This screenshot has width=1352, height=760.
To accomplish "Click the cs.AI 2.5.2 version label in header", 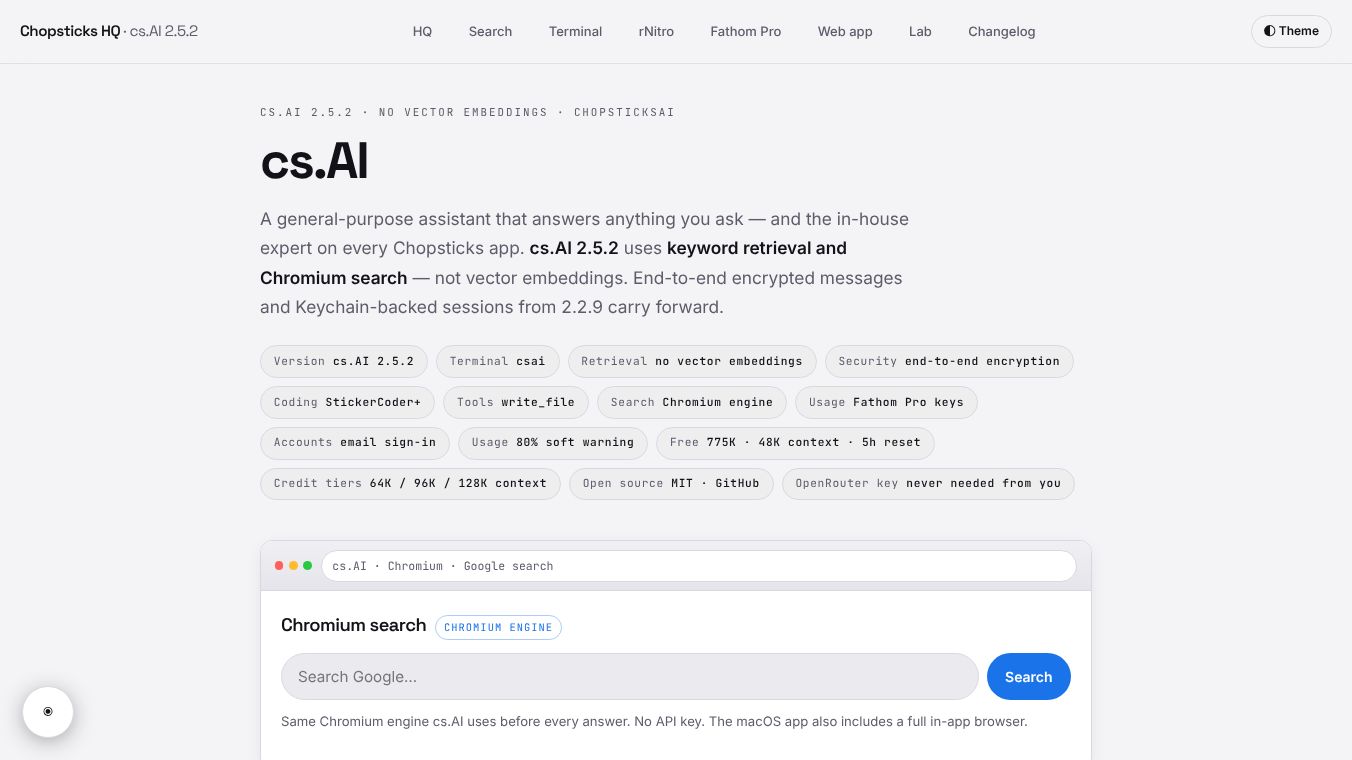I will pyautogui.click(x=163, y=31).
